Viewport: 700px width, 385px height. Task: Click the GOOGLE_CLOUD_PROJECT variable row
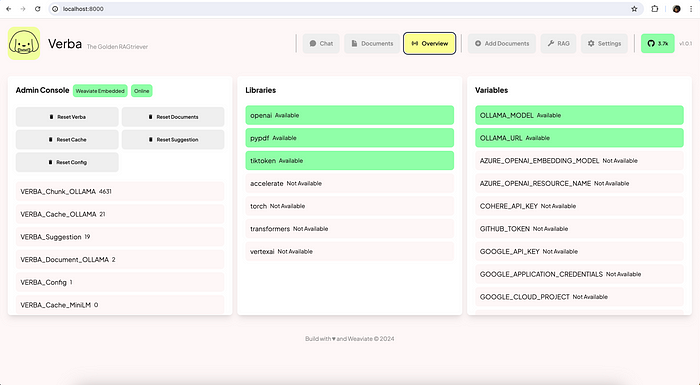coord(579,297)
